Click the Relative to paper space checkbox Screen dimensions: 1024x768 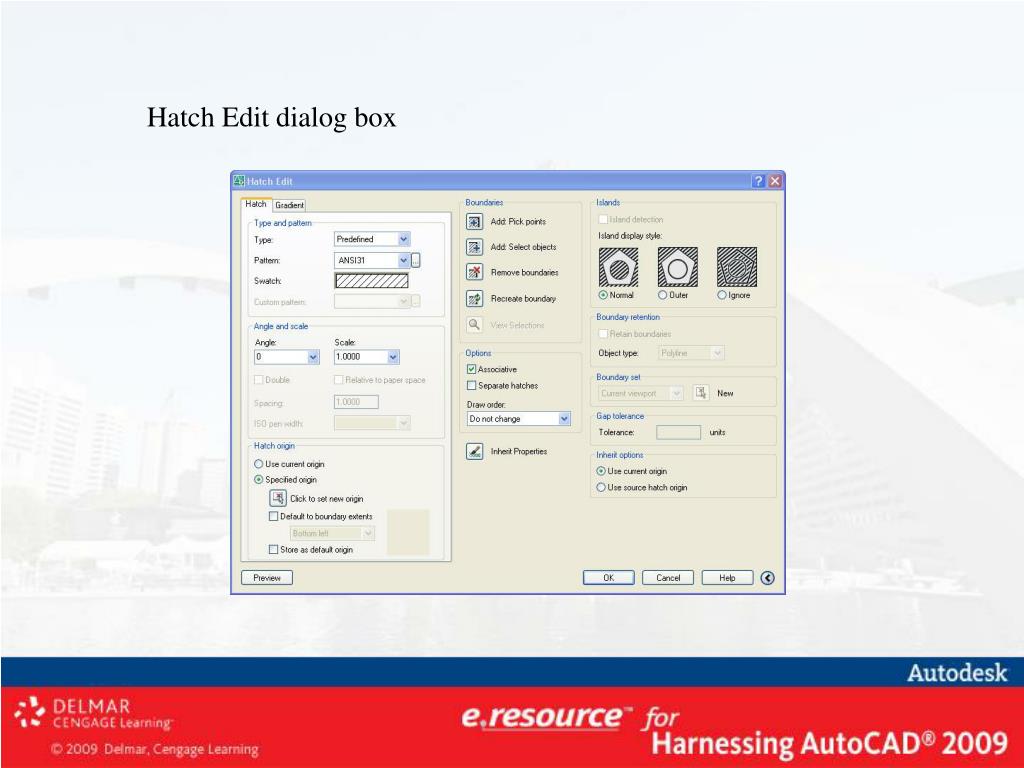tap(338, 380)
